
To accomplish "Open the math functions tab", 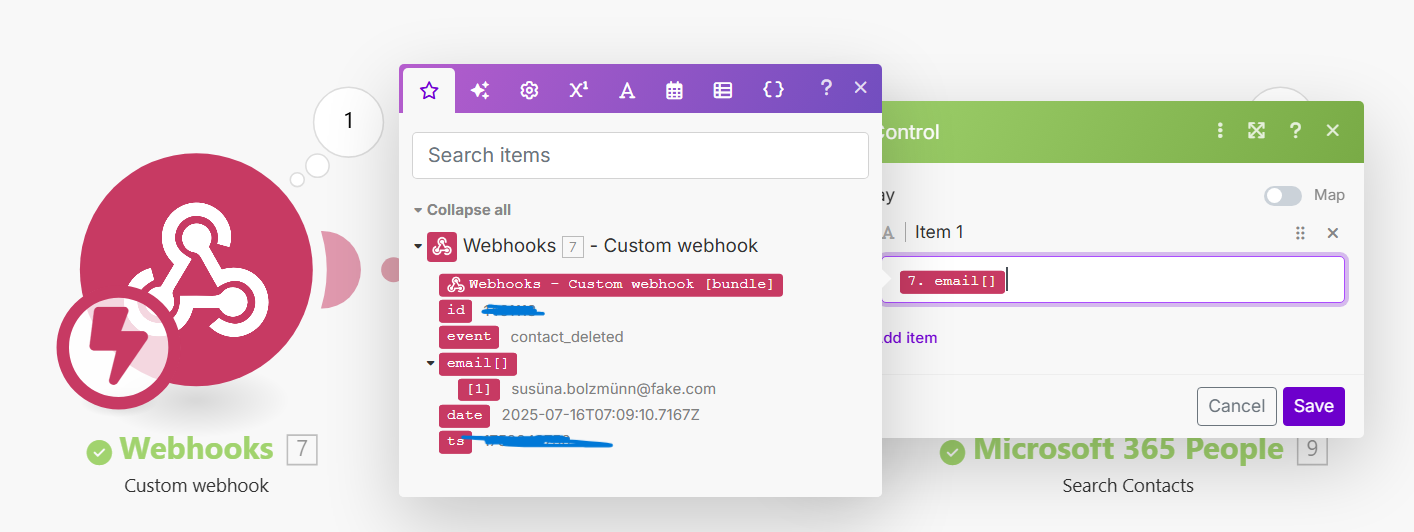I will (578, 90).
